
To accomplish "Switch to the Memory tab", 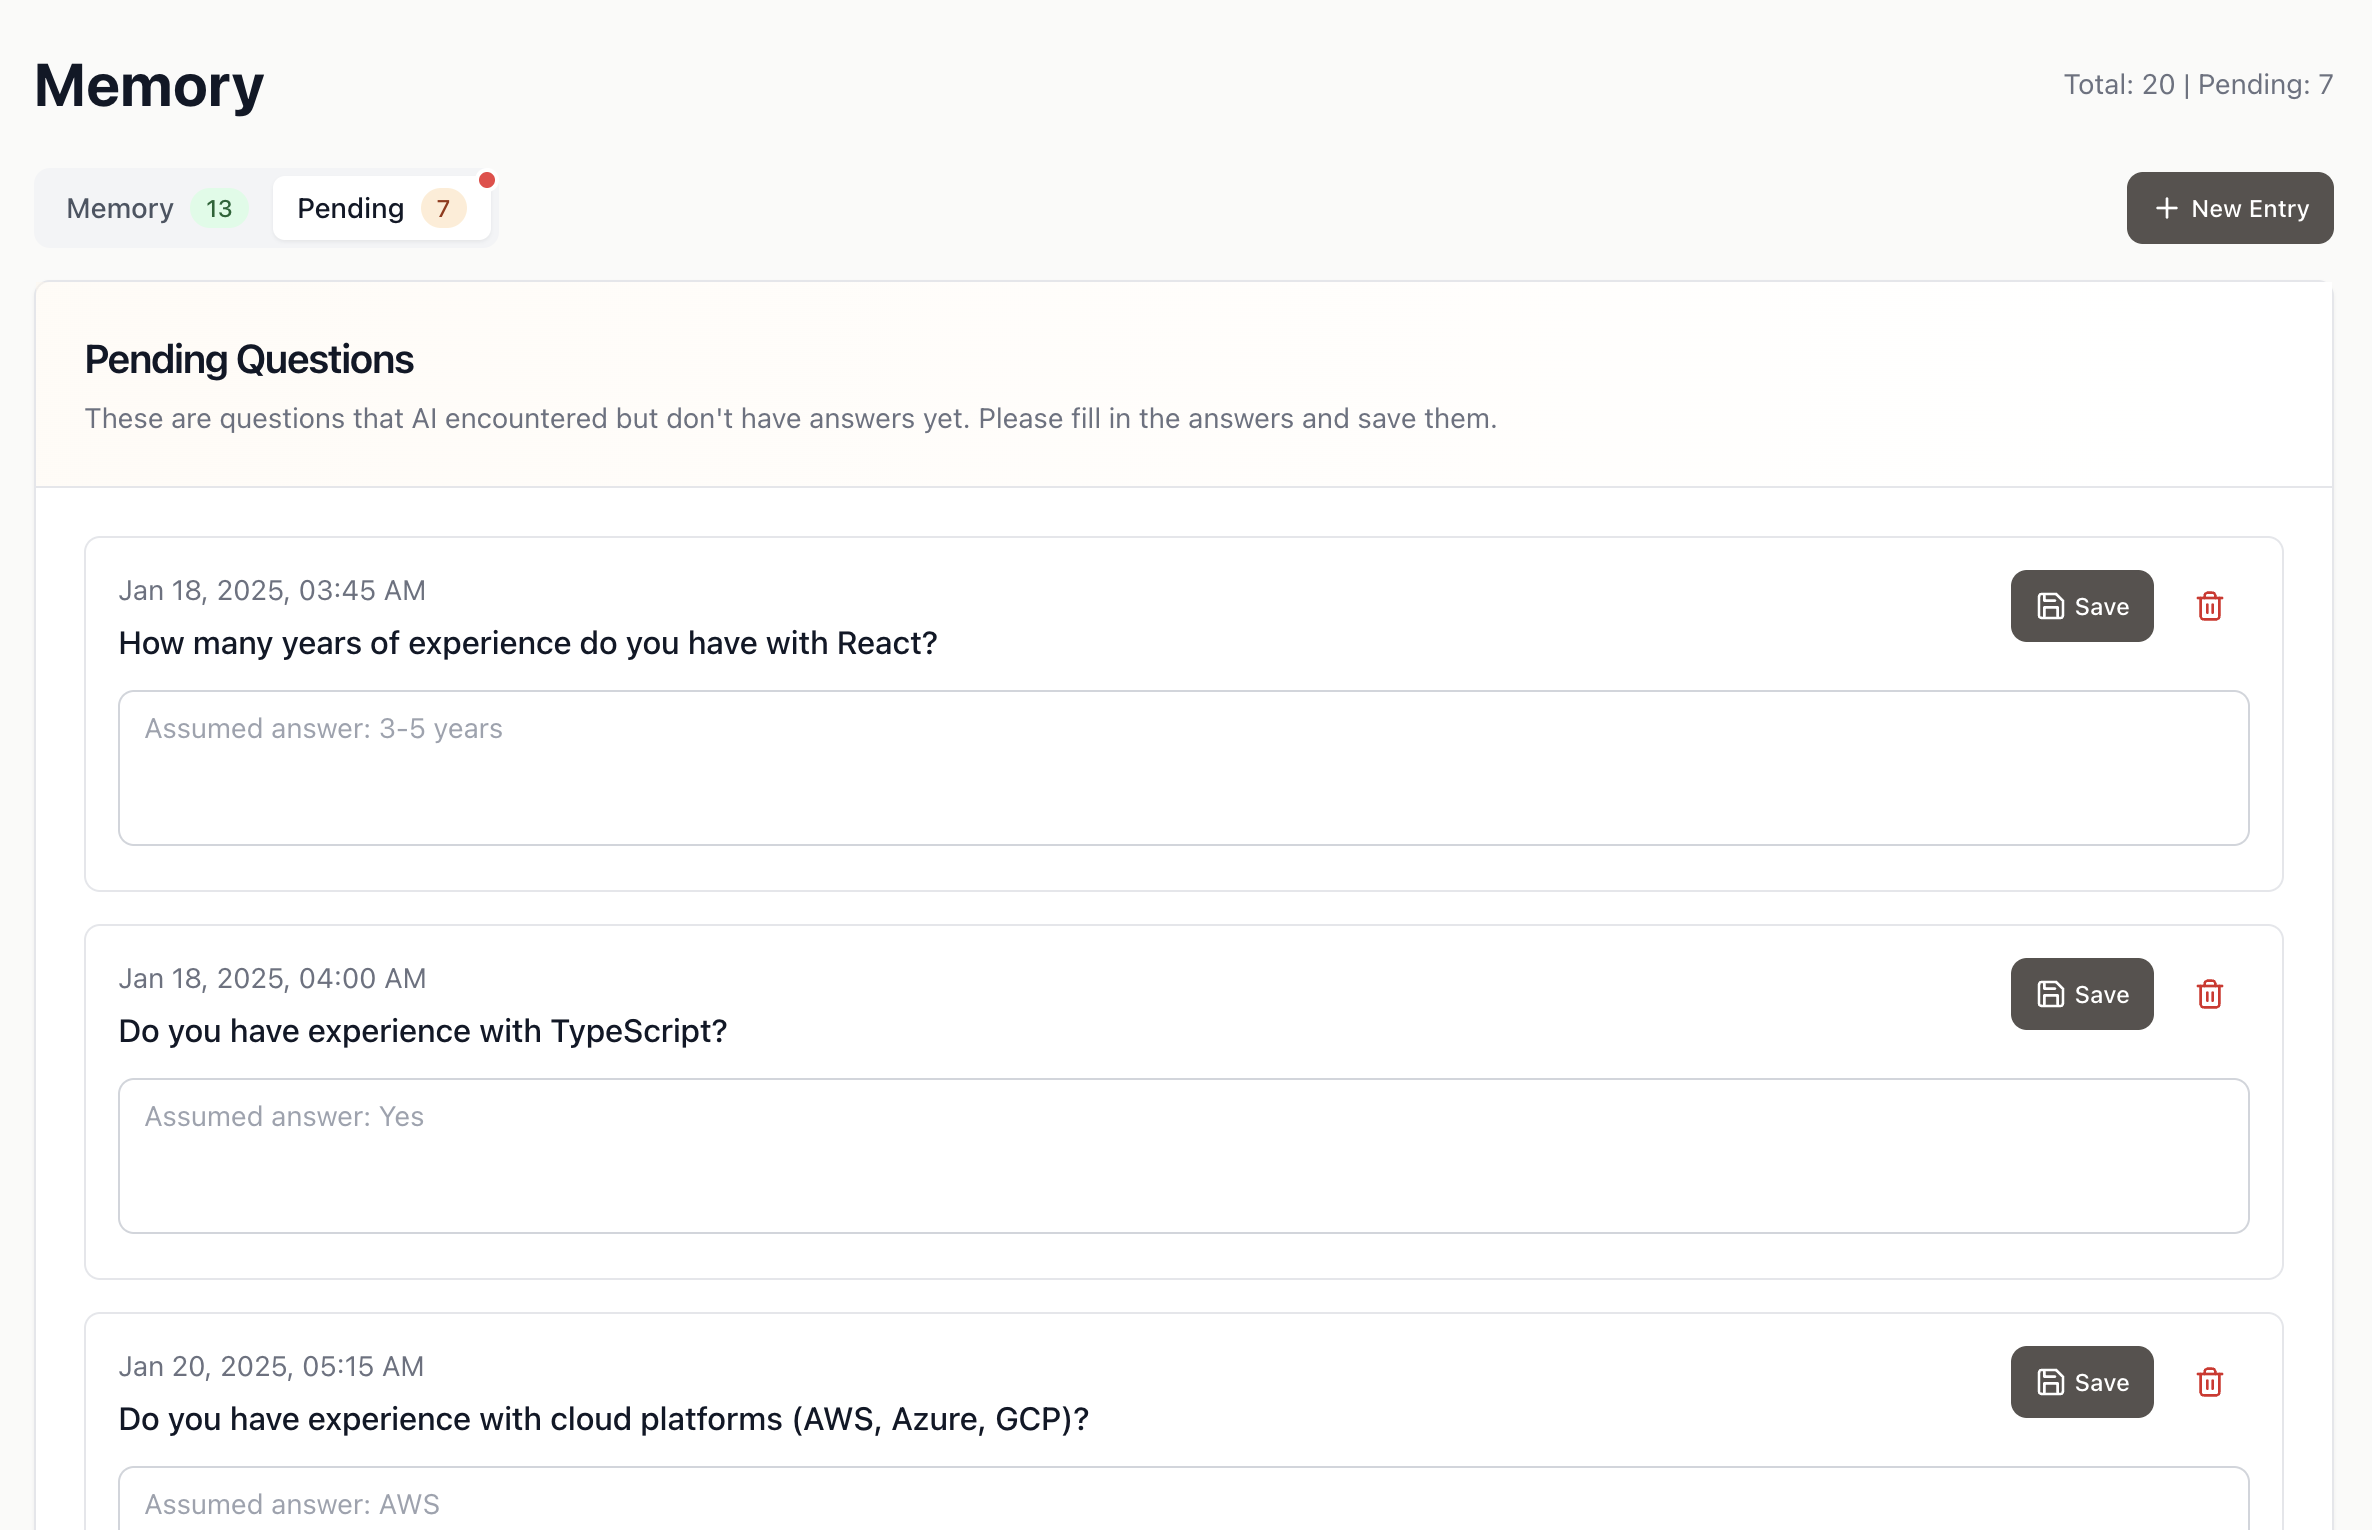I will tap(120, 208).
